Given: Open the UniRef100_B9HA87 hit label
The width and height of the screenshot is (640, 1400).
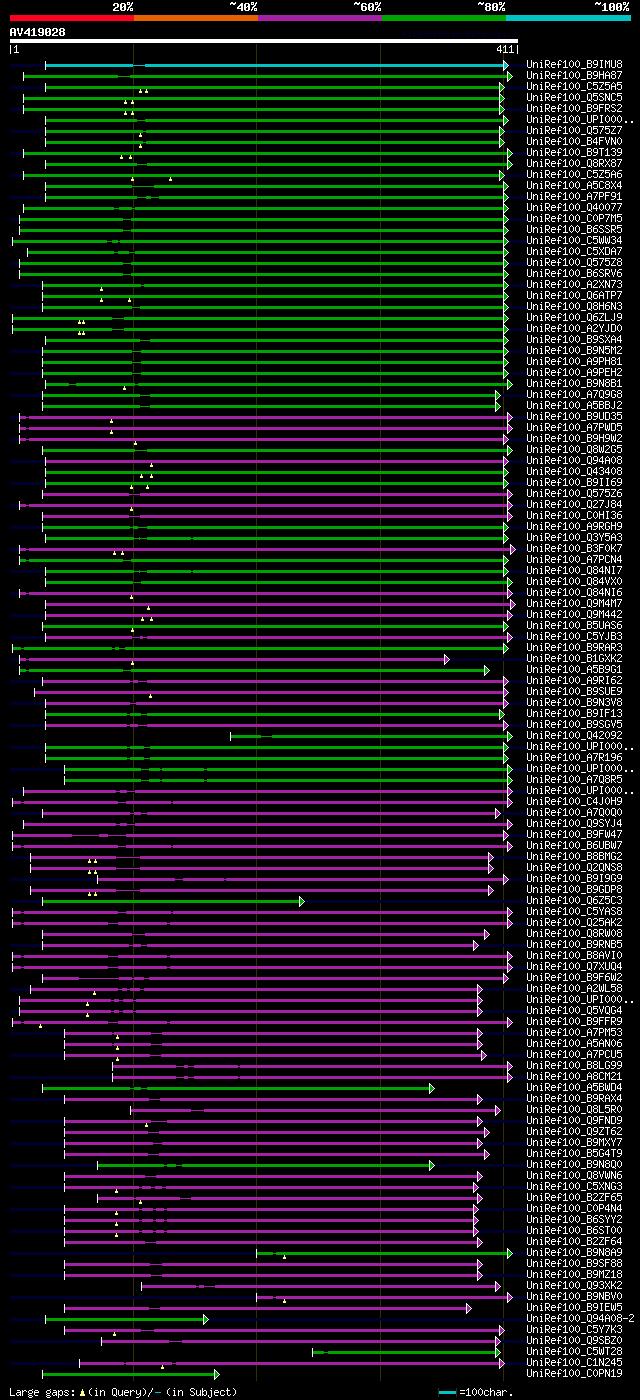Looking at the screenshot, I should [x=574, y=75].
